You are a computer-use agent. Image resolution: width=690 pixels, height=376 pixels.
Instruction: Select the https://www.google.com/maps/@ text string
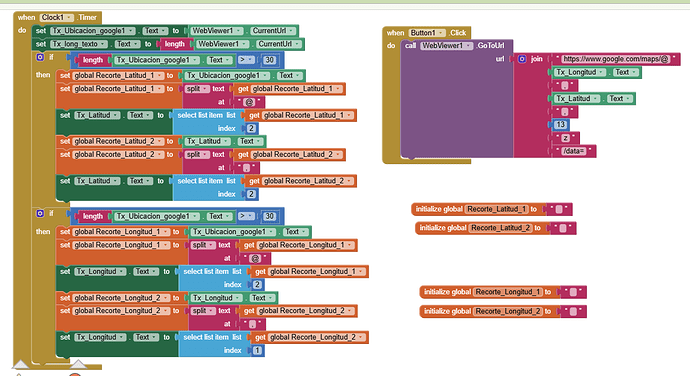pyautogui.click(x=616, y=59)
